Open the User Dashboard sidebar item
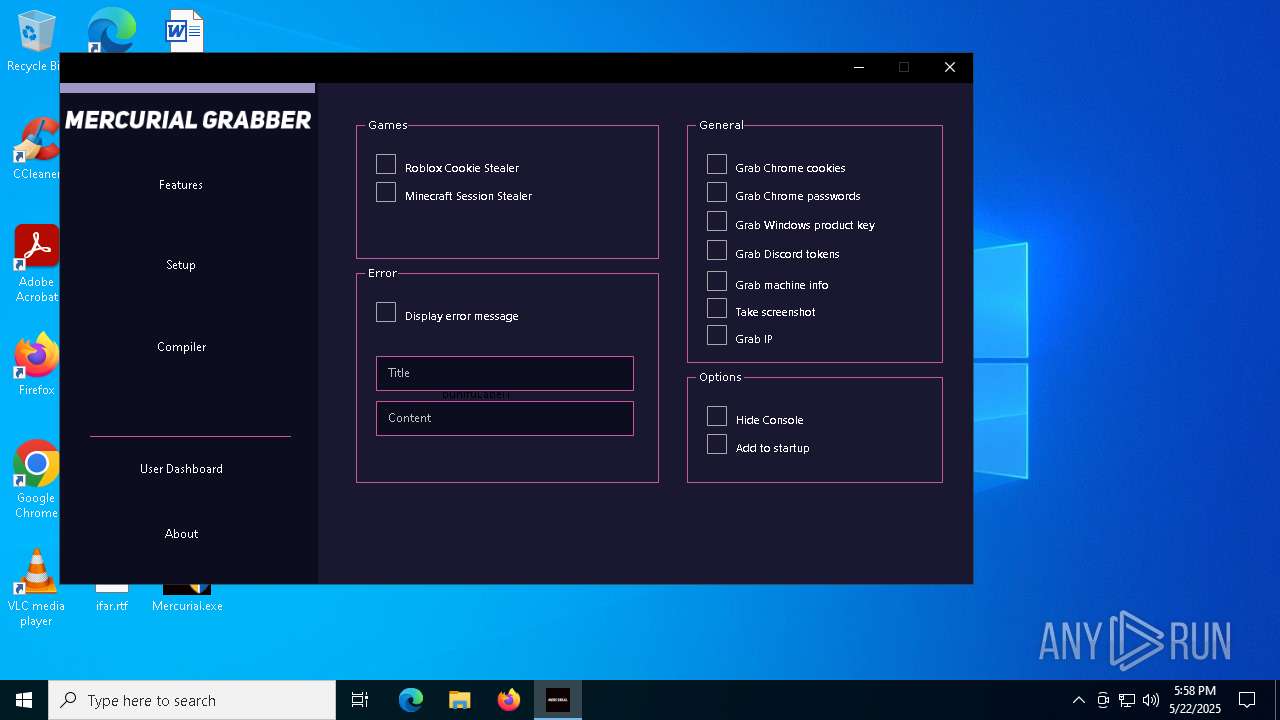The width and height of the screenshot is (1280, 720). [181, 469]
